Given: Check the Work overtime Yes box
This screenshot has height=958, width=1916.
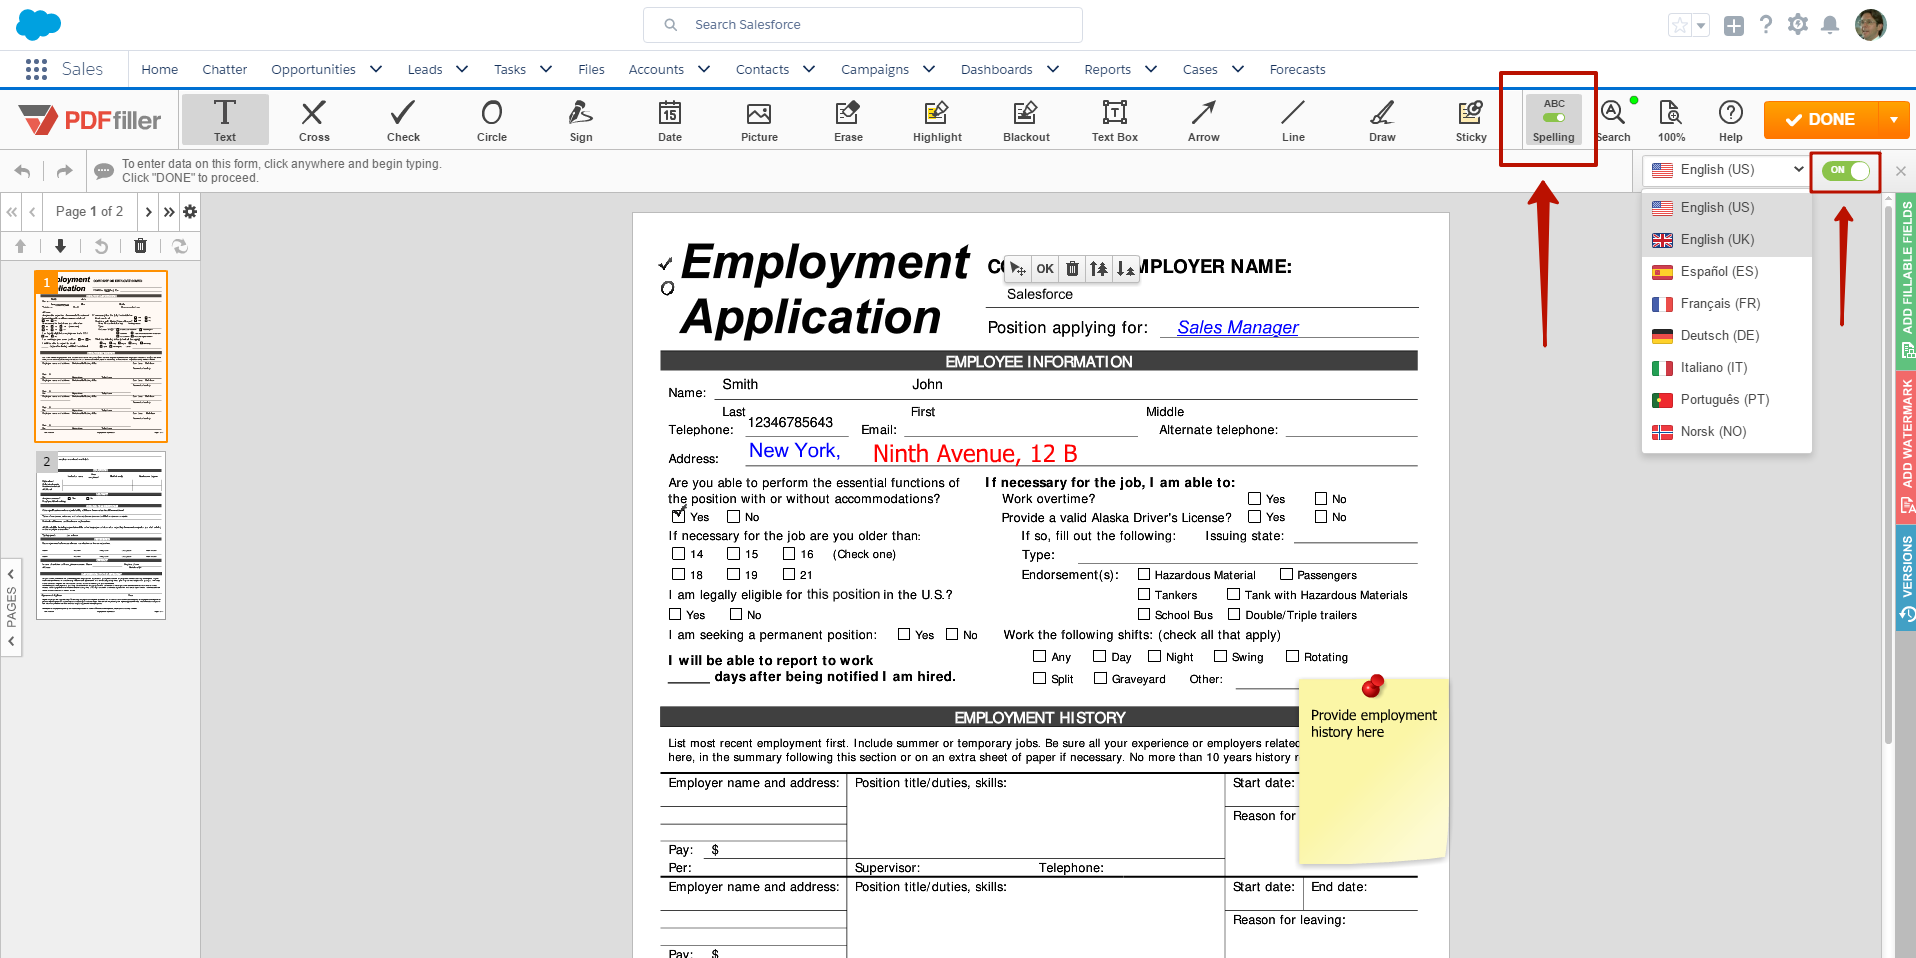Looking at the screenshot, I should coord(1254,498).
